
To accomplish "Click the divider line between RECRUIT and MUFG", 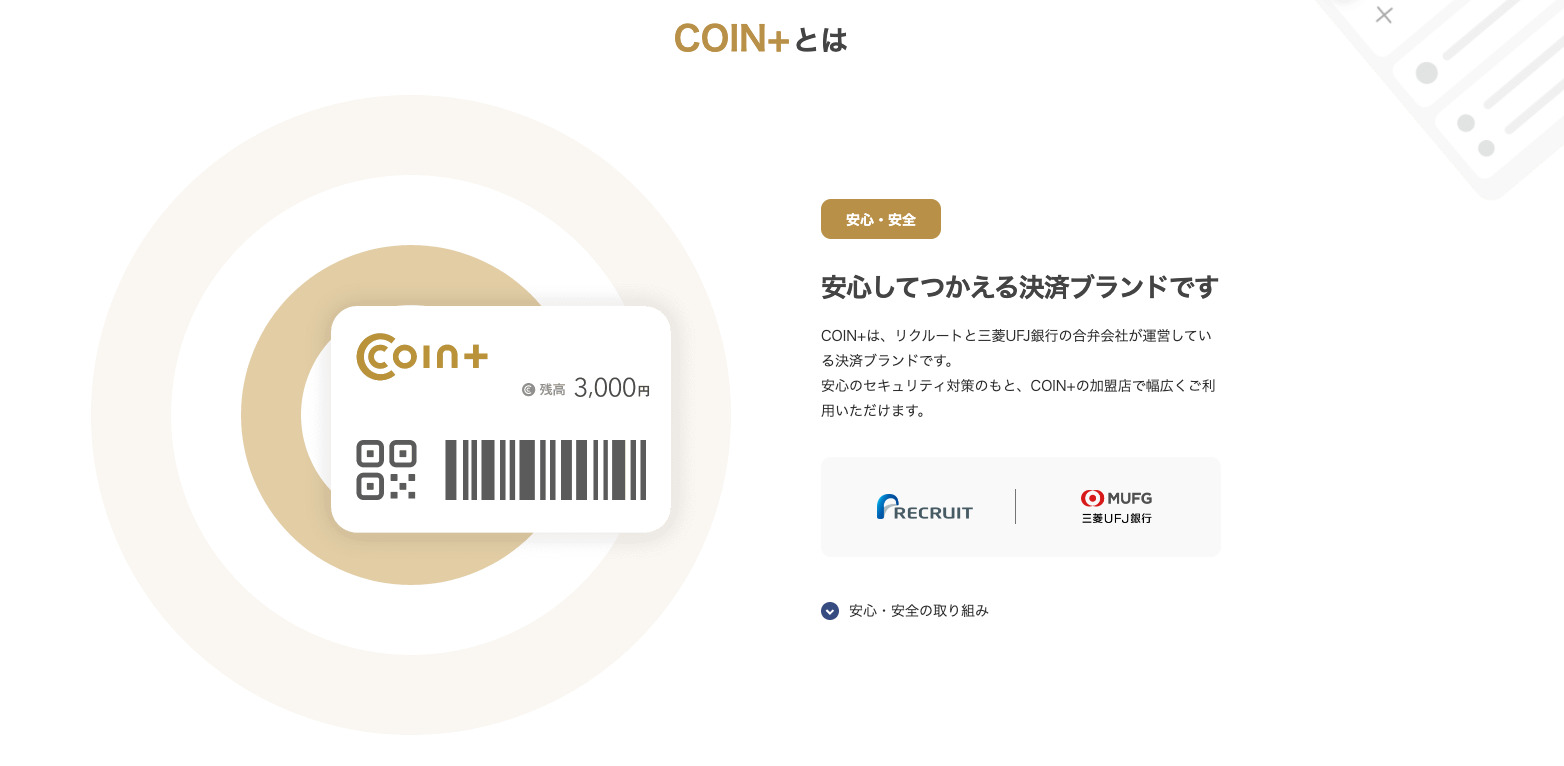I will pyautogui.click(x=1015, y=507).
